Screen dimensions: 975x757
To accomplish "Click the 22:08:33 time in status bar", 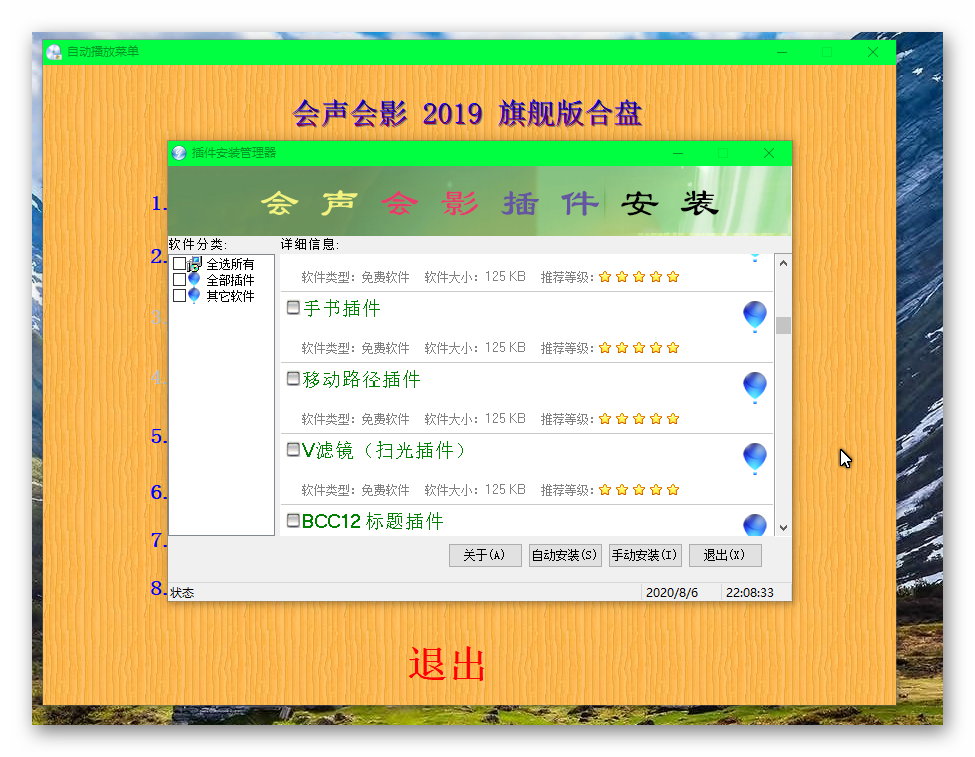I will tap(750, 593).
